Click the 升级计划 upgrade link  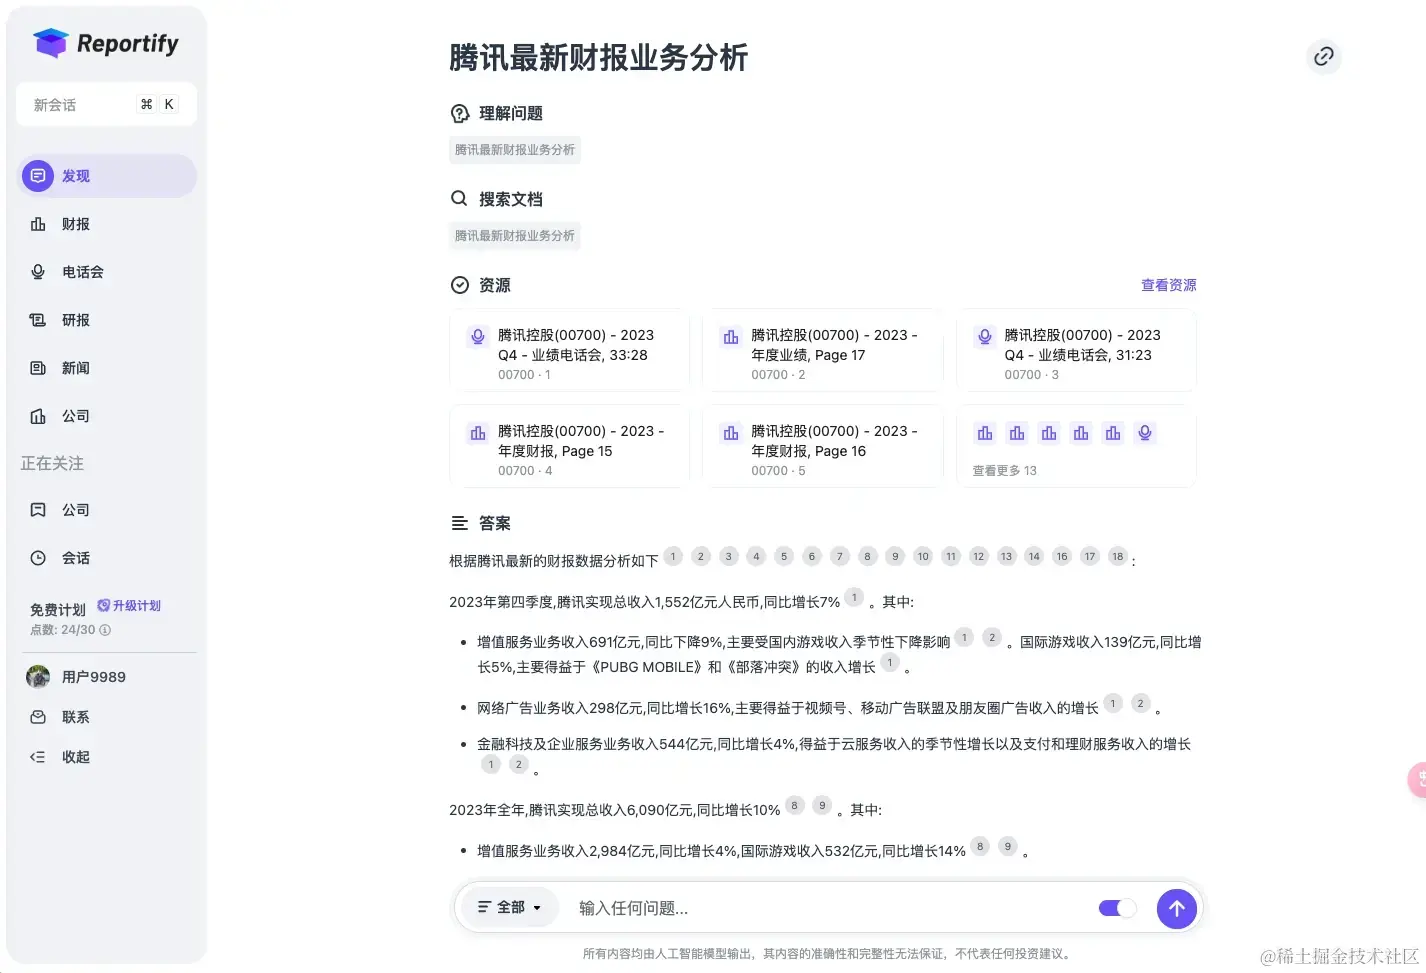129,606
